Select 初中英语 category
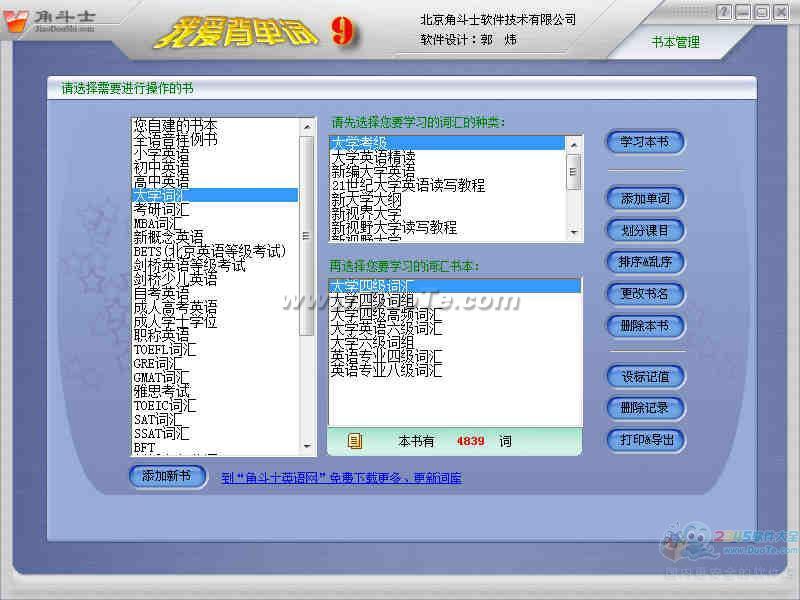 click(215, 167)
